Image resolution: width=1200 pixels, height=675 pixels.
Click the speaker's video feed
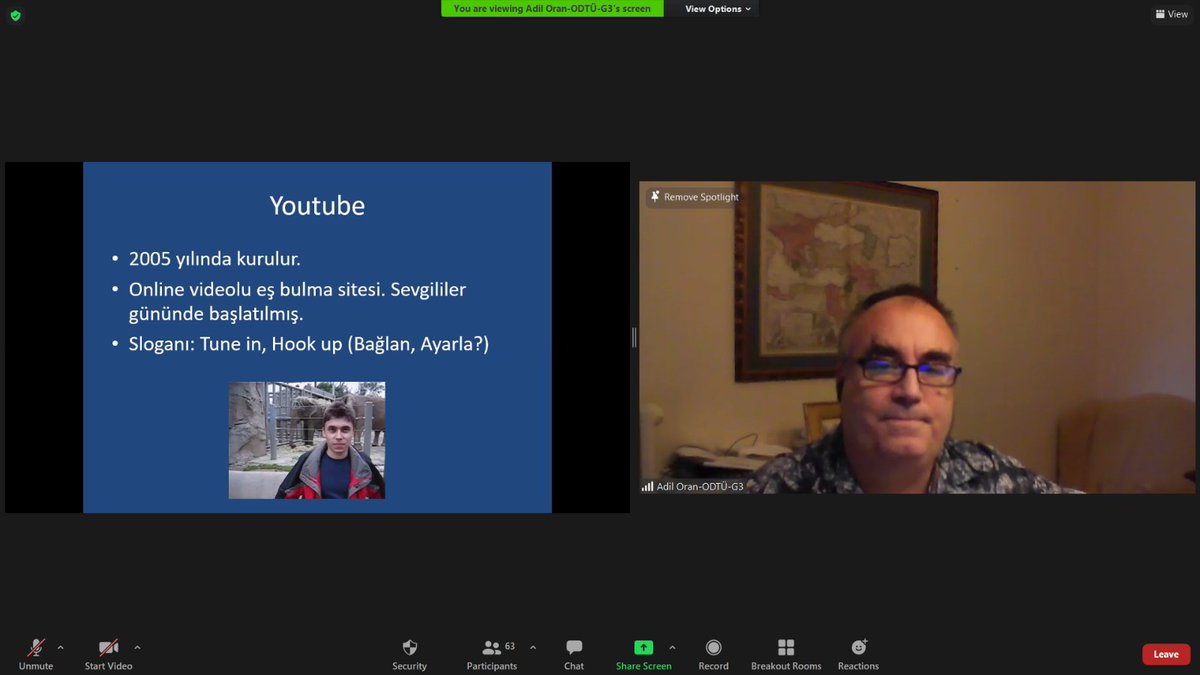[x=917, y=337]
